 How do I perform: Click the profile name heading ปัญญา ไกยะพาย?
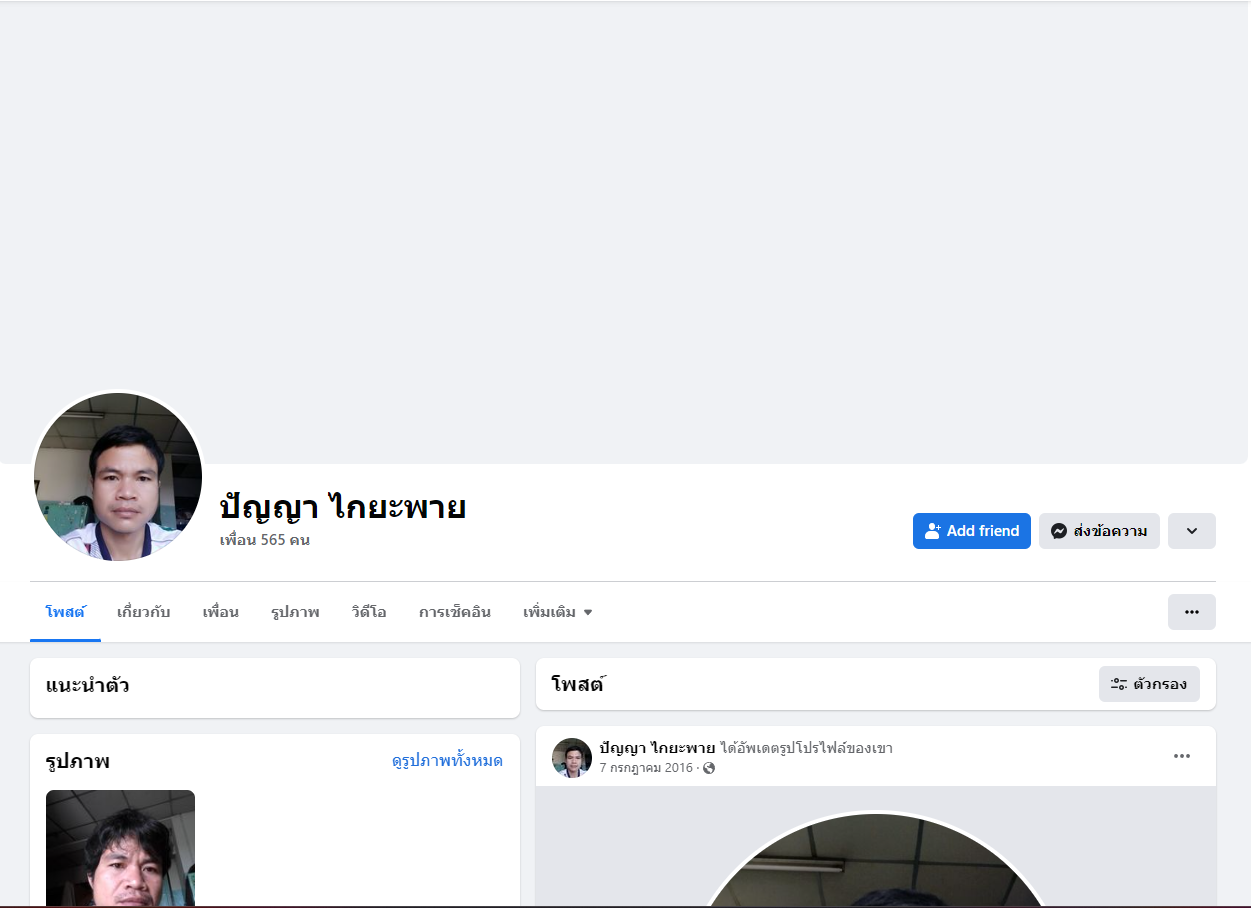pos(343,506)
